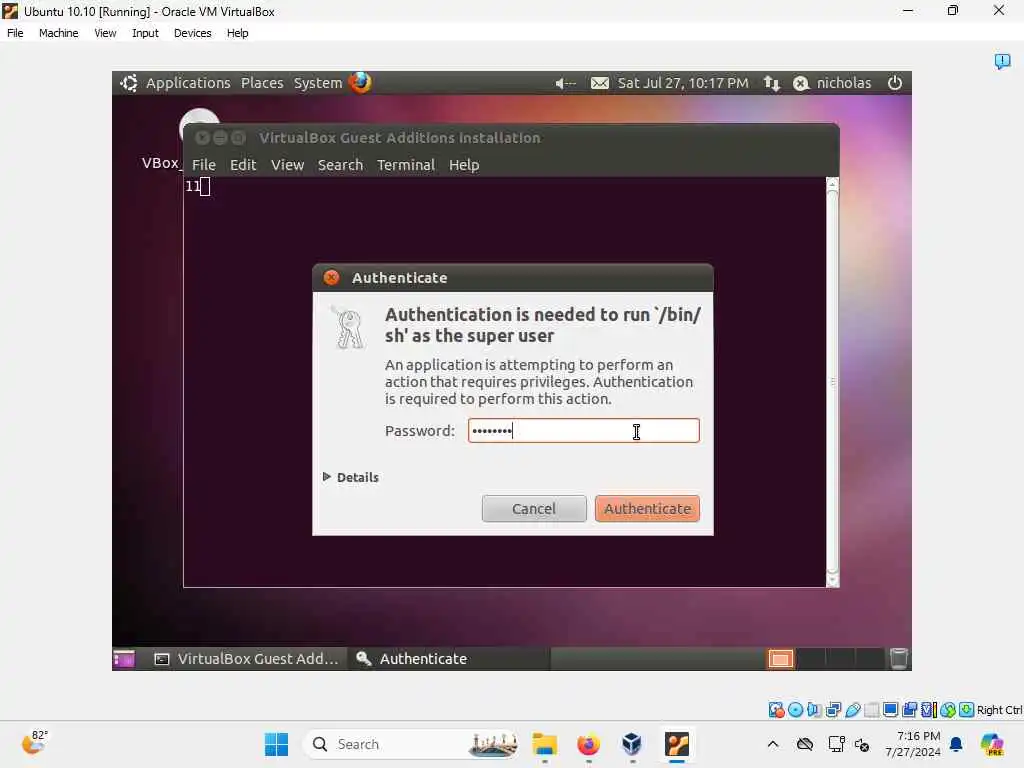Image resolution: width=1024 pixels, height=768 pixels.
Task: Click the VirtualBox recording indicator
Action: [x=909, y=710]
